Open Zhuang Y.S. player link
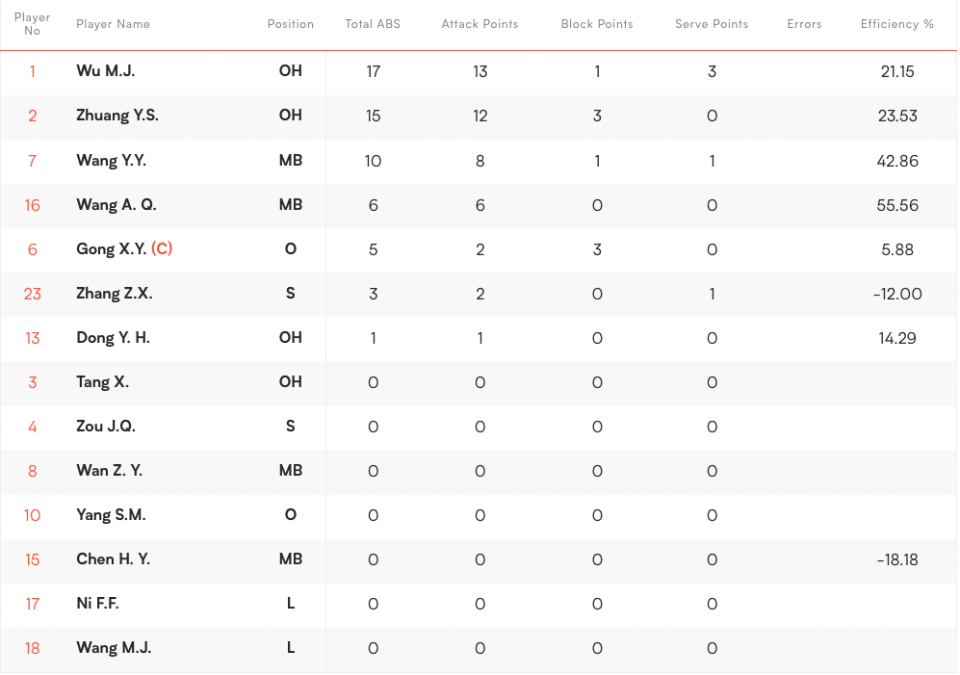 click(x=117, y=115)
